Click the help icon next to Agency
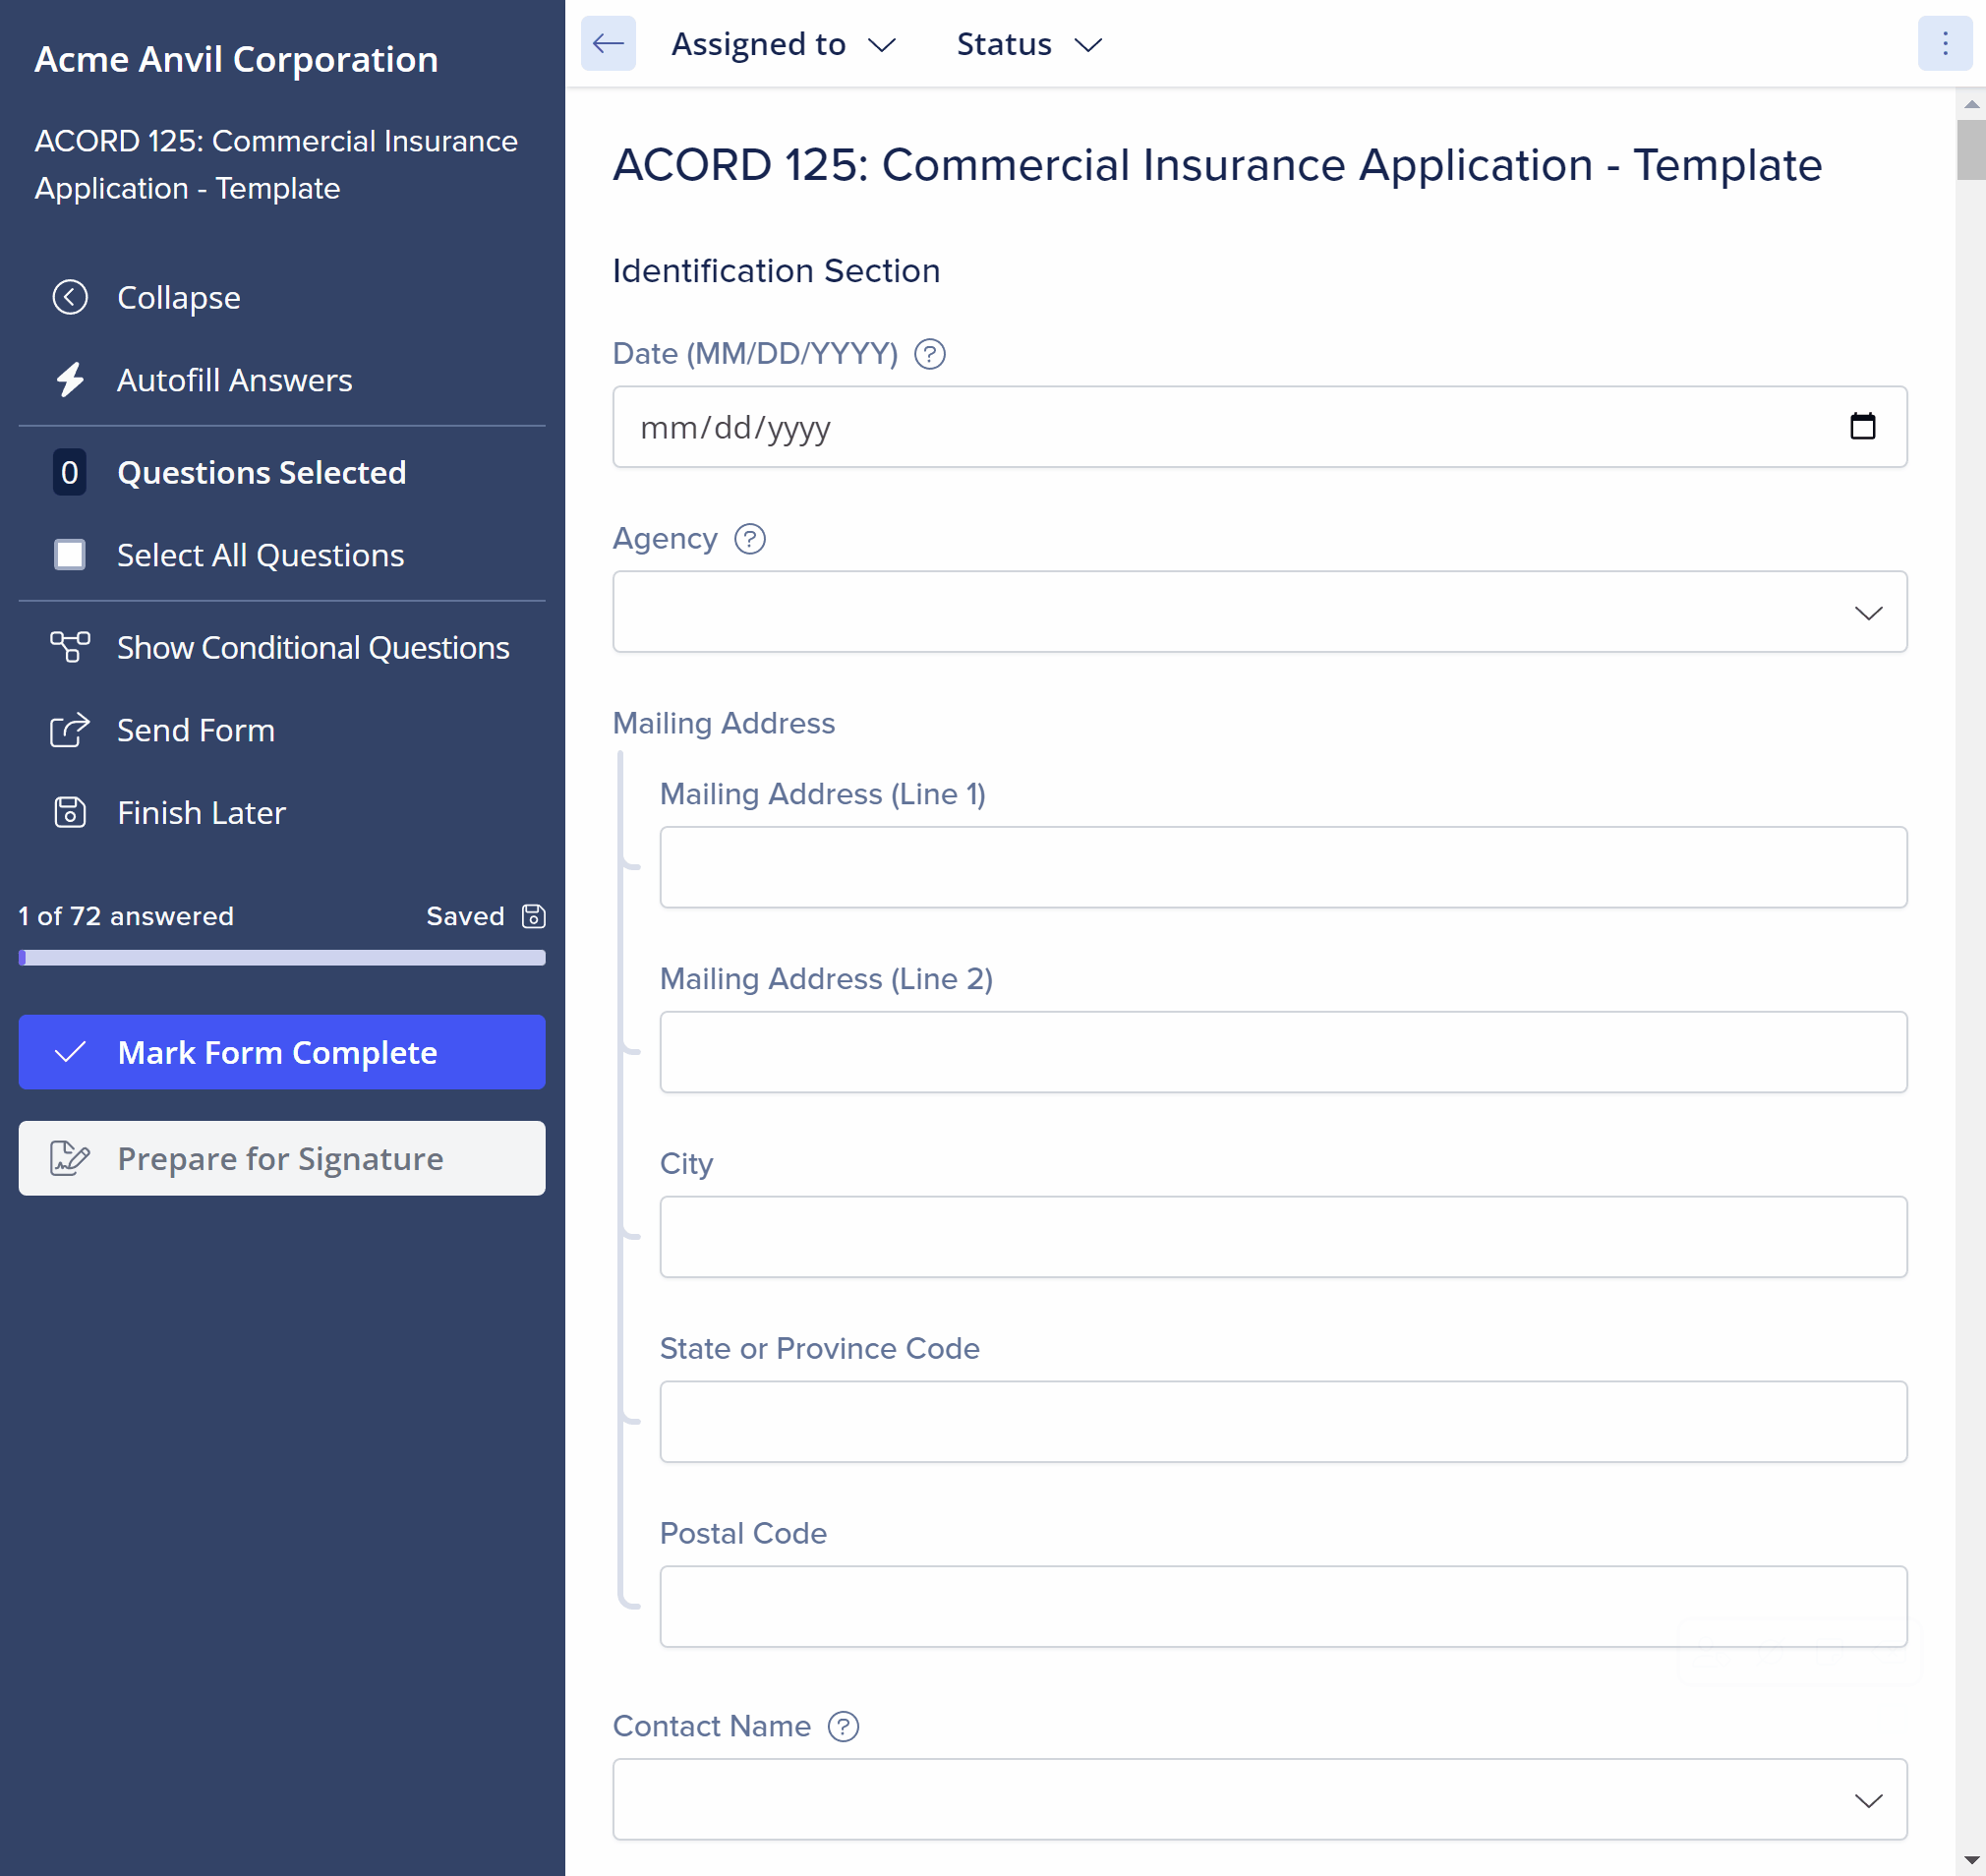Viewport: 1986px width, 1876px height. point(750,539)
